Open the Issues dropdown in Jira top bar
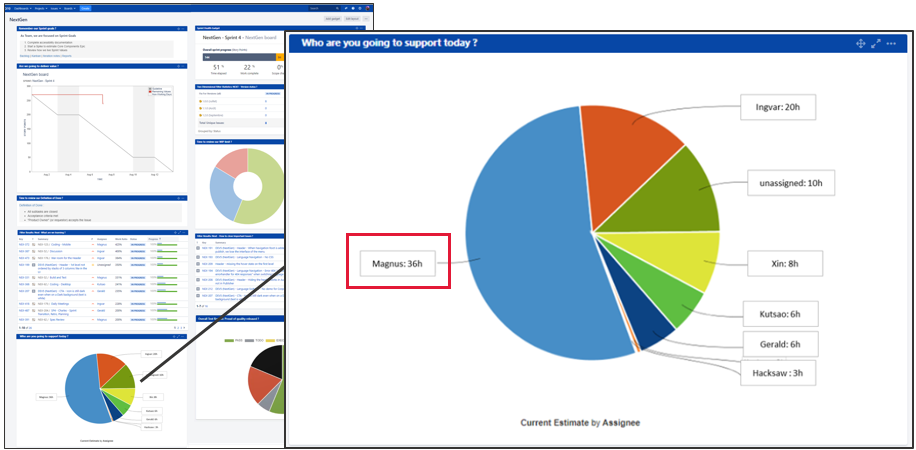Screen dimensions: 916x450 [x=55, y=8]
